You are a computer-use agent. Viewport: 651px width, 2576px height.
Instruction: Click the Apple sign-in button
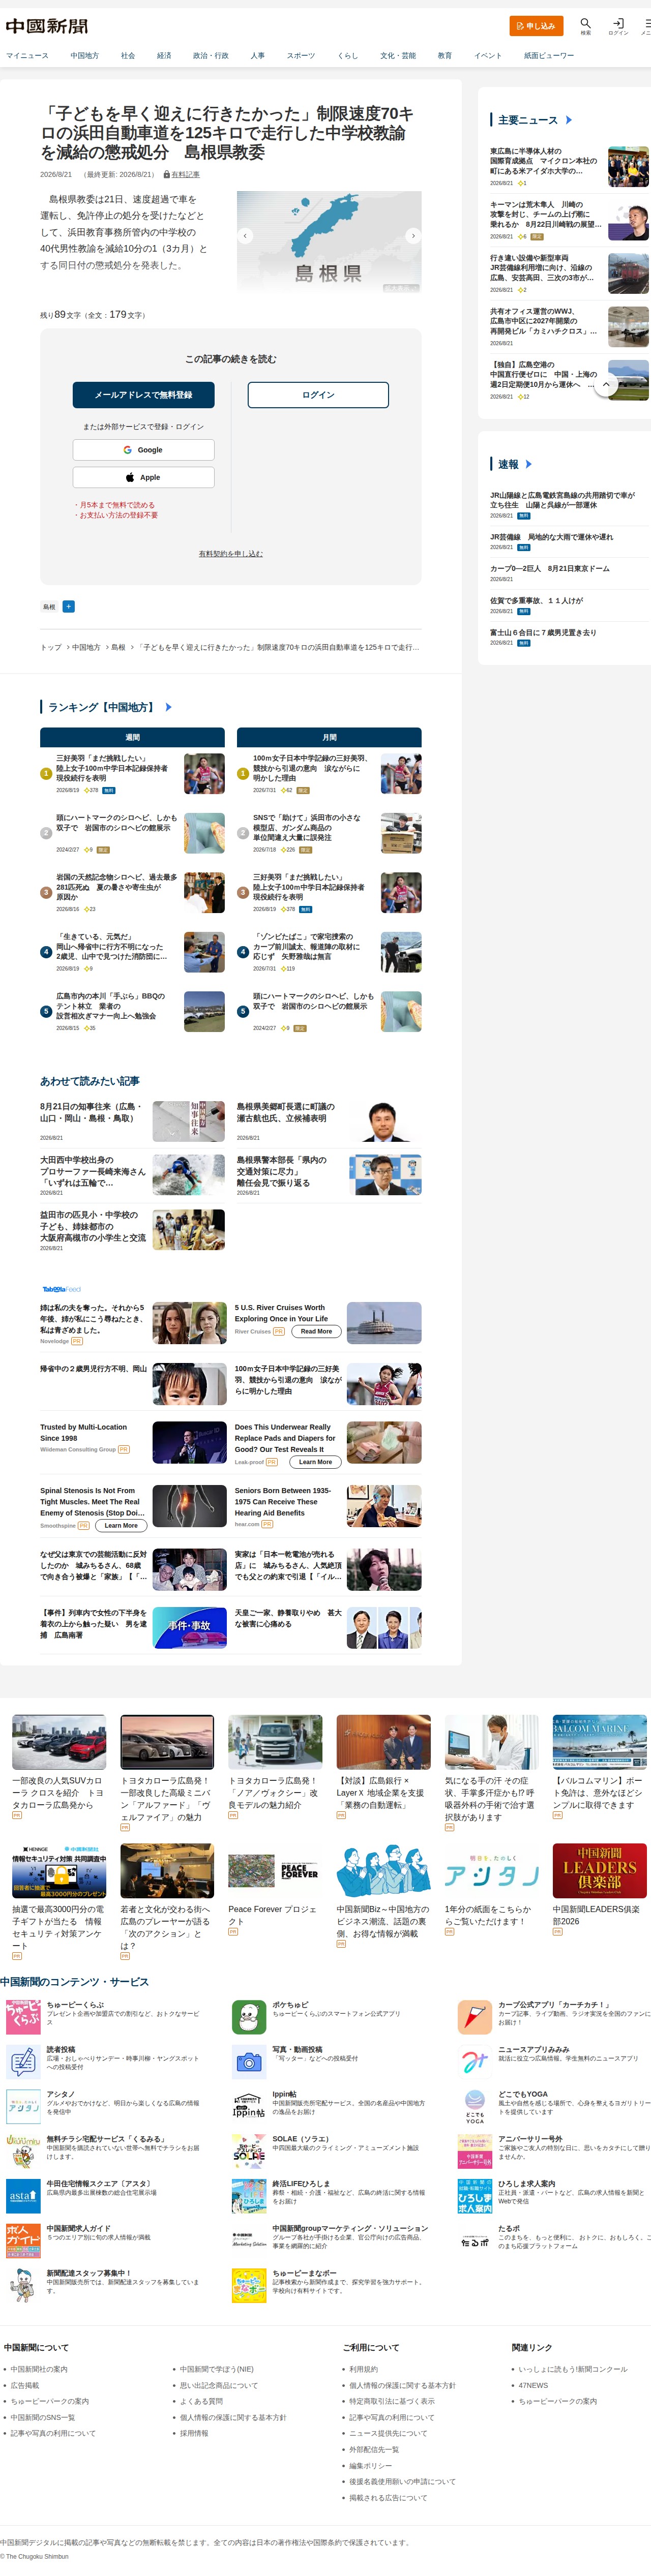click(x=143, y=477)
